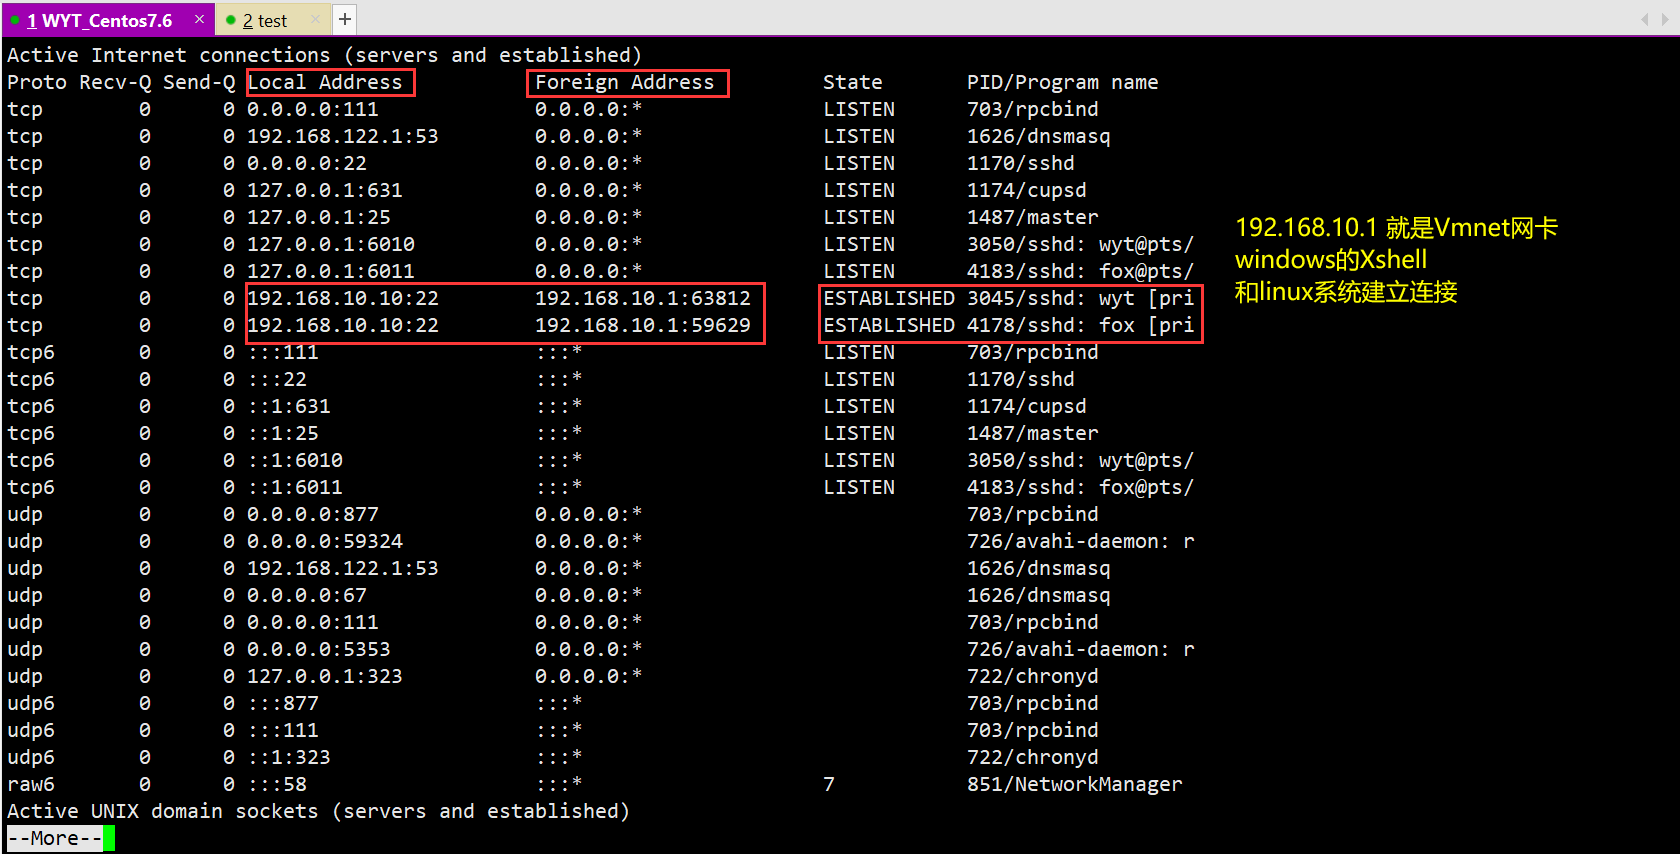Screen dimensions: 1680x854
Task: Click local address 0.0.0.0:111 on tcp row
Action: coord(313,109)
